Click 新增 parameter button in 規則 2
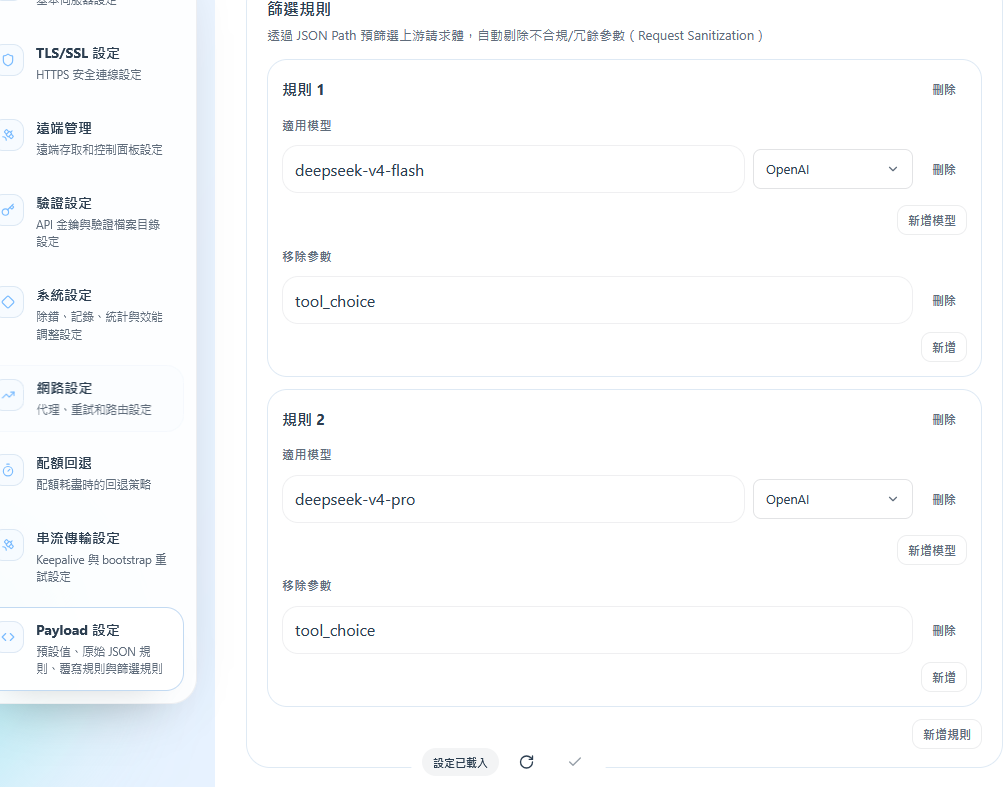 944,678
